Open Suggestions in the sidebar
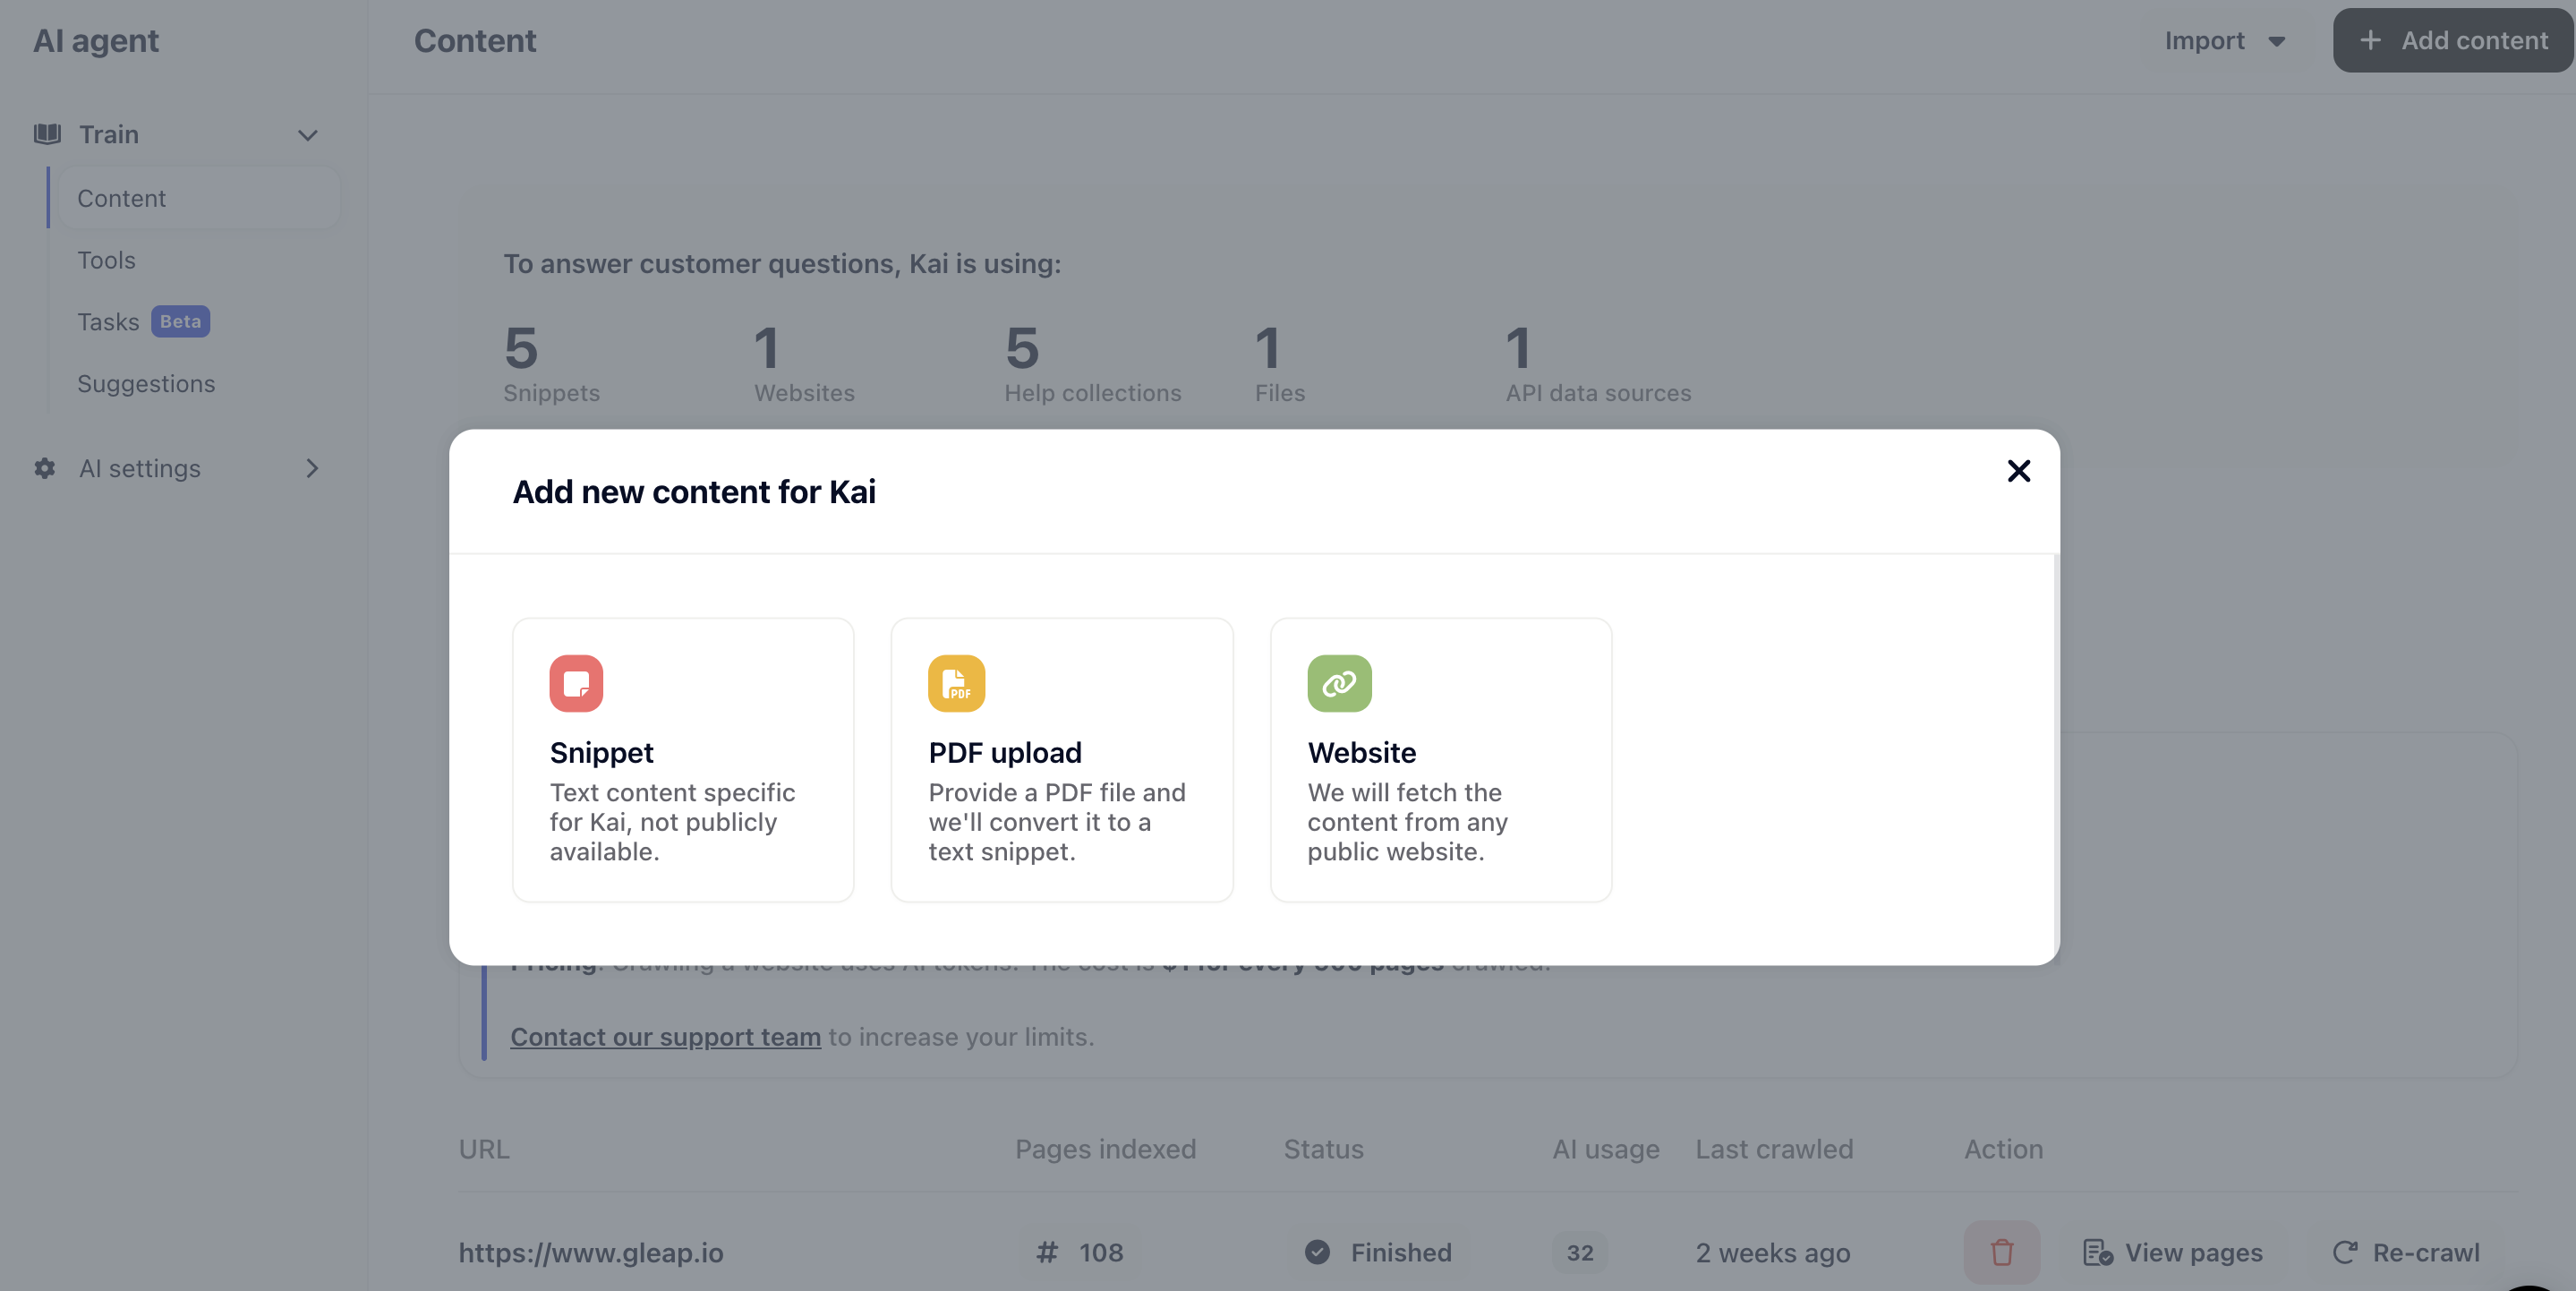2576x1291 pixels. click(x=146, y=384)
